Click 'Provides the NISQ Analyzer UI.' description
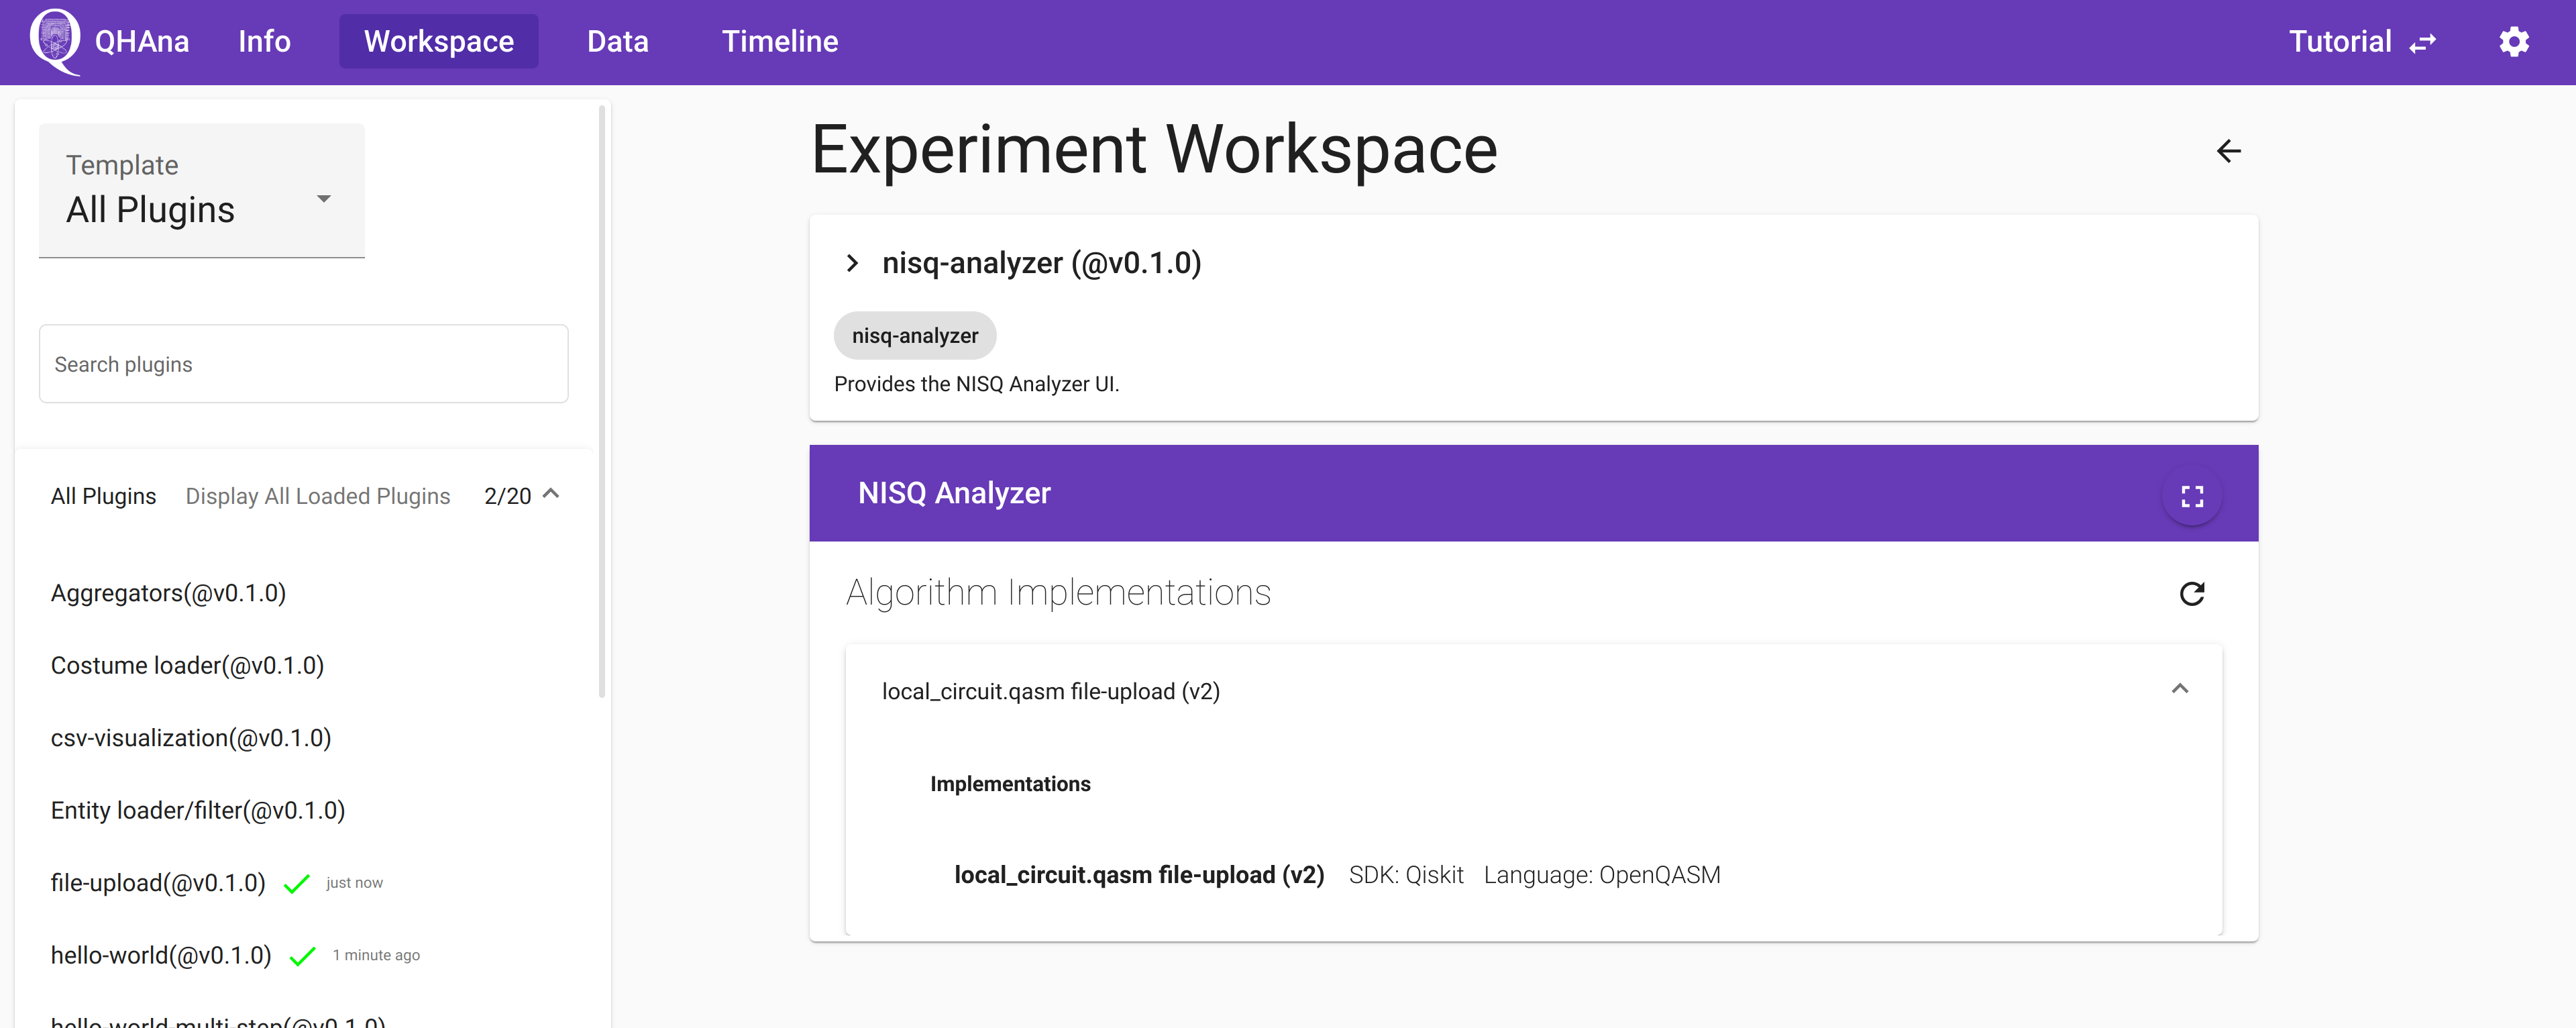This screenshot has height=1028, width=2576. (x=976, y=385)
